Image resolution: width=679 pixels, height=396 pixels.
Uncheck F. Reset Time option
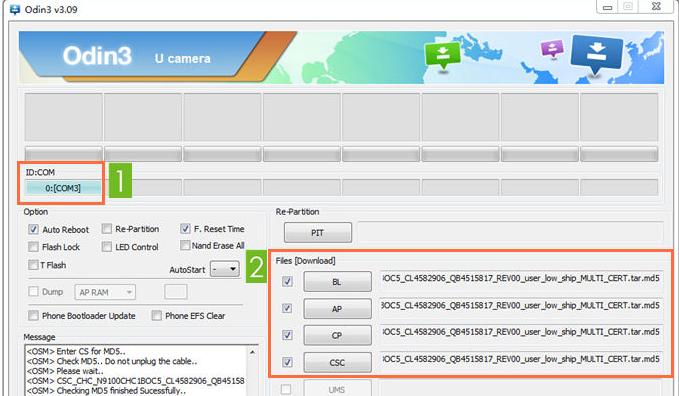coord(185,228)
